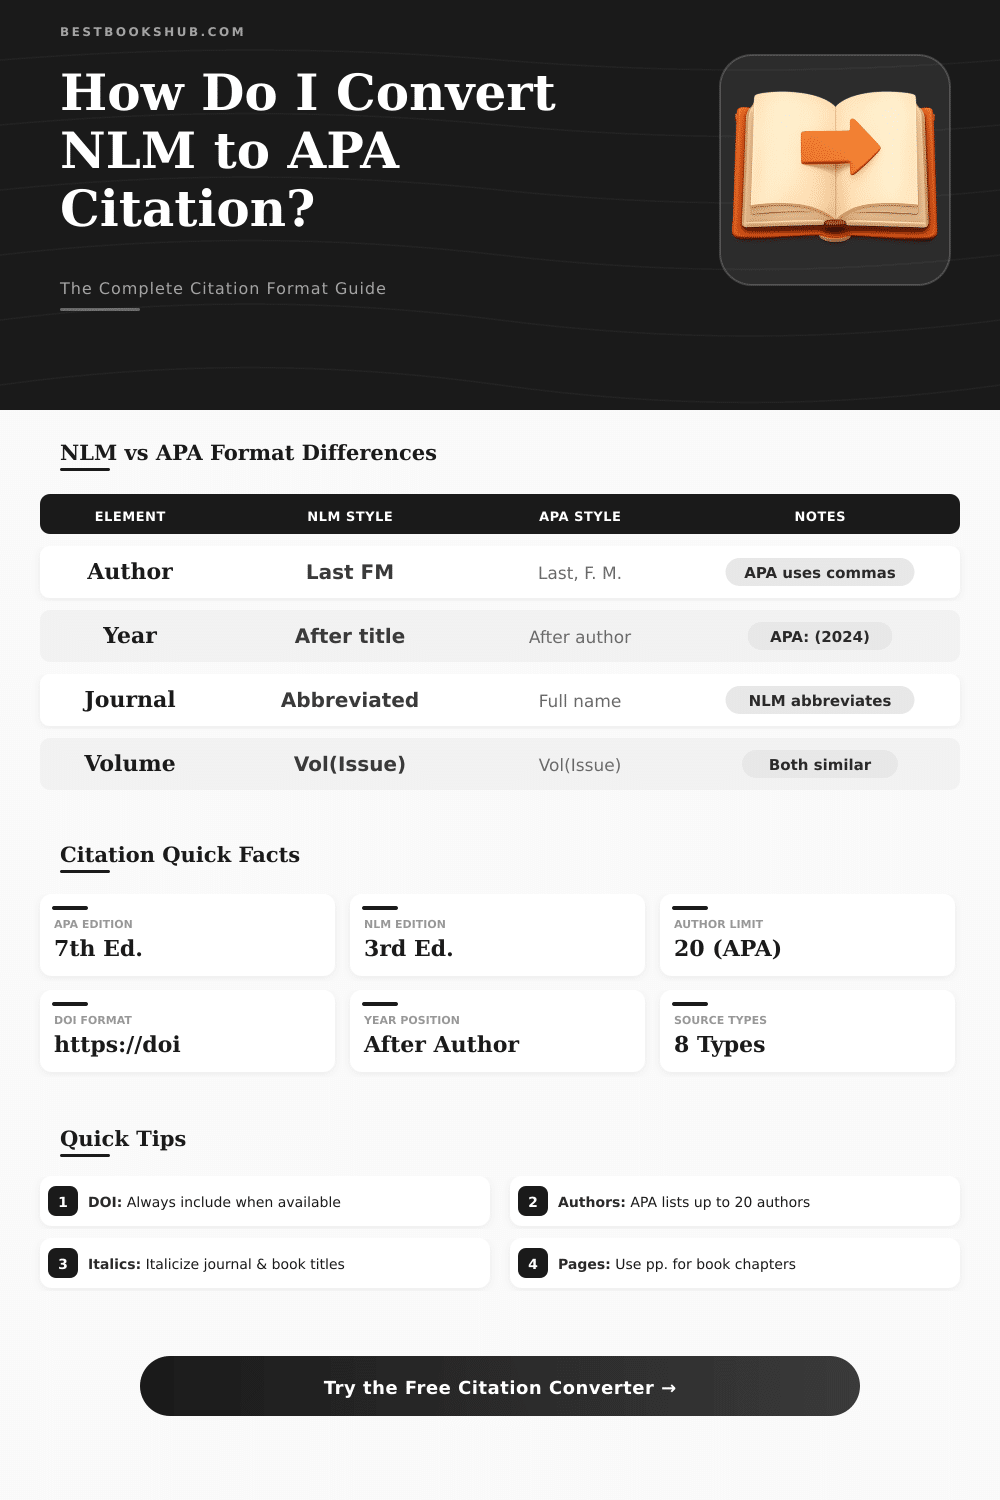Click the open book converter icon
1000x1500 pixels.
[x=834, y=170]
